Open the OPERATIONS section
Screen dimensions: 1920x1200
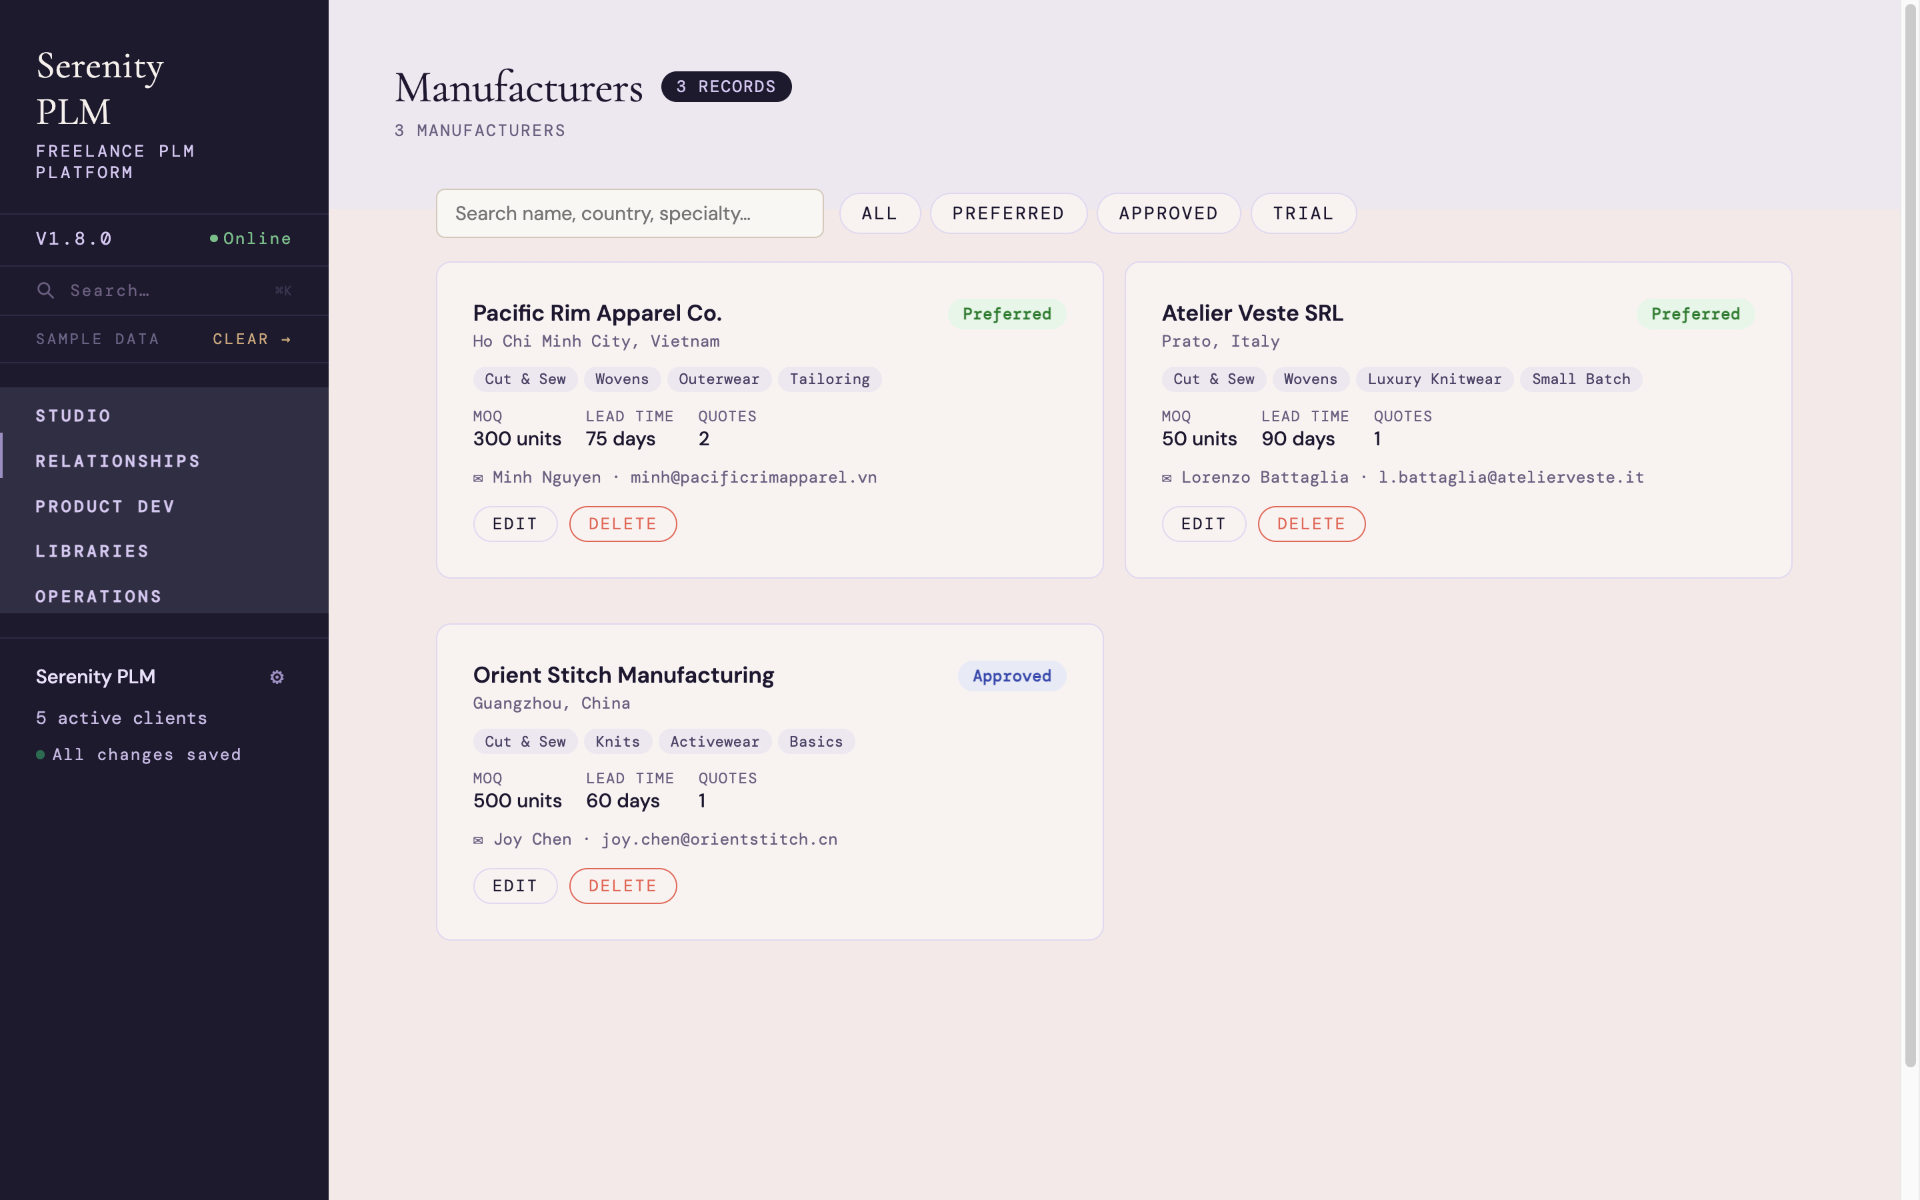[164, 596]
